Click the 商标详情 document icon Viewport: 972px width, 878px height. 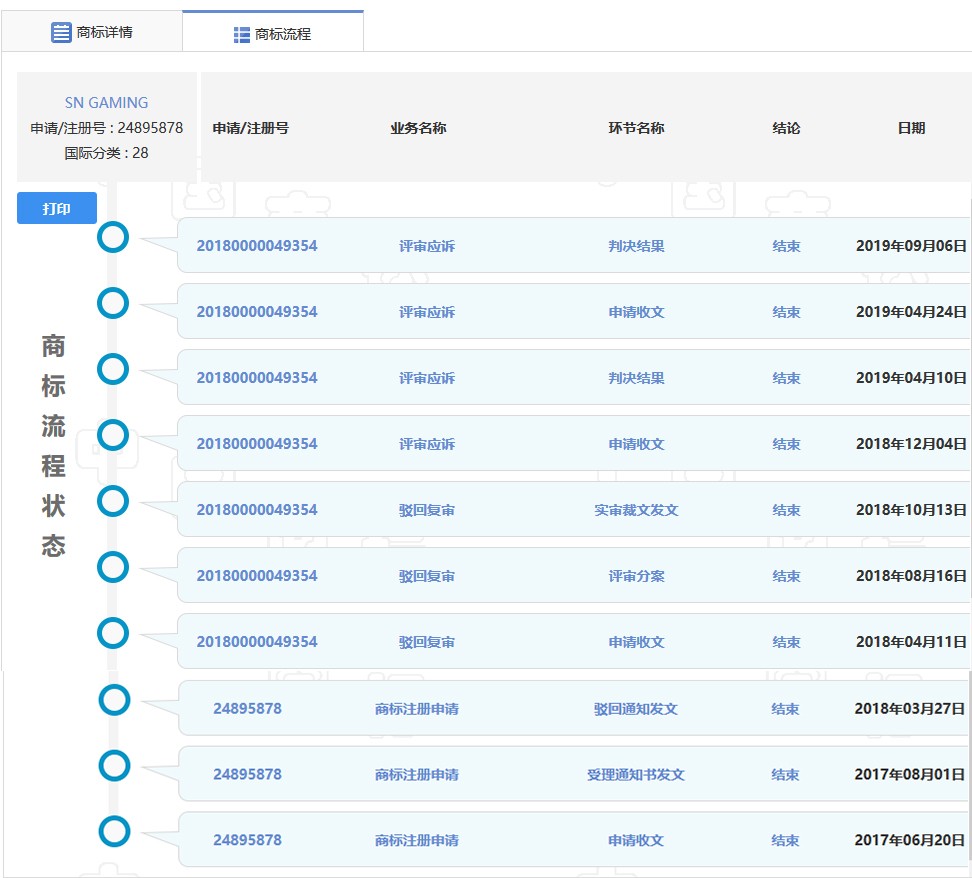(x=61, y=32)
